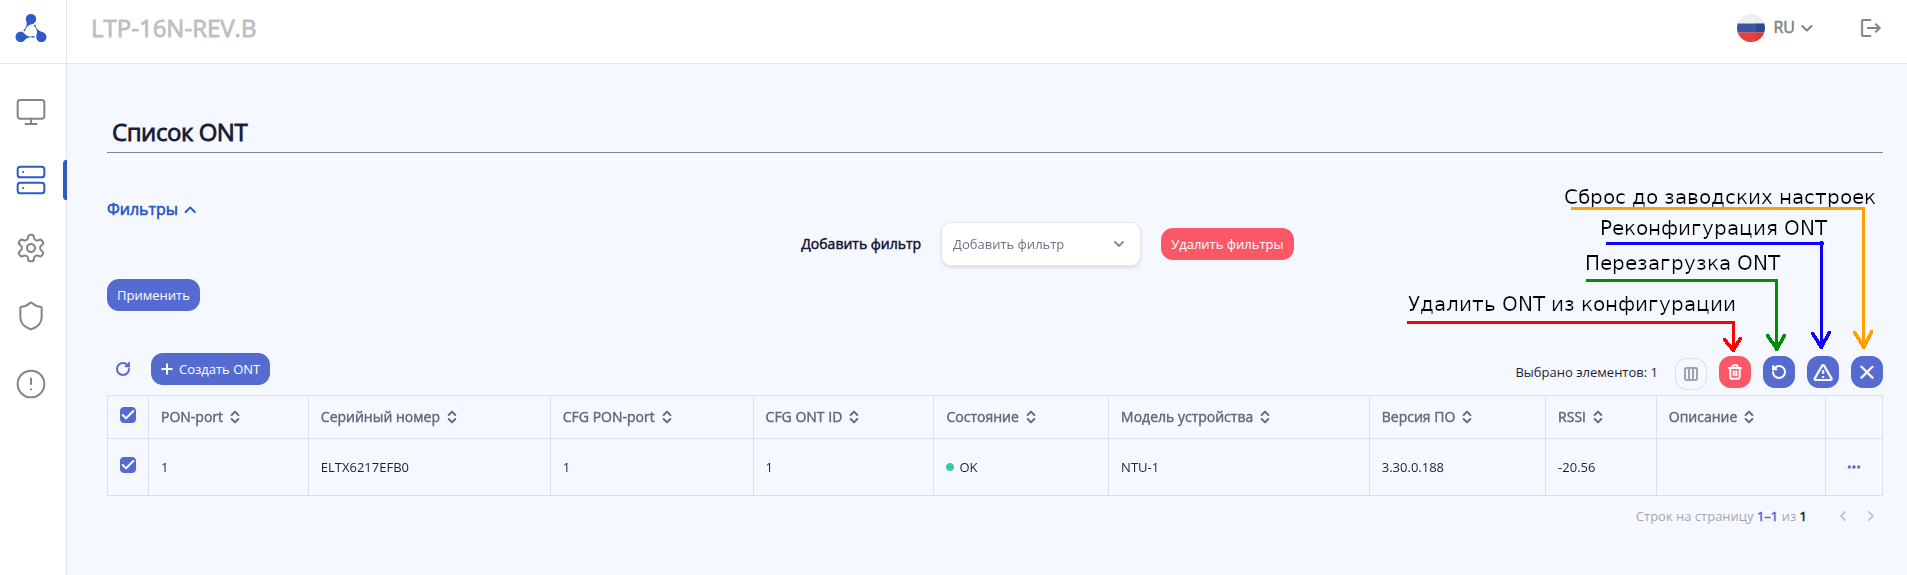The width and height of the screenshot is (1907, 575).
Task: Click the factory reset X icon
Action: pos(1866,372)
